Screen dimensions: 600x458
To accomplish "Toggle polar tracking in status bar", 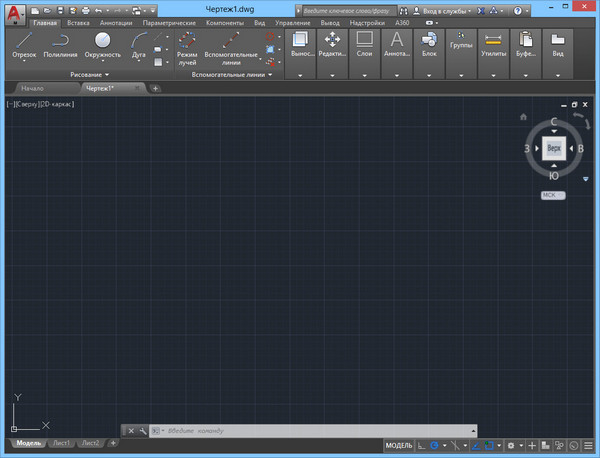I will (436, 445).
